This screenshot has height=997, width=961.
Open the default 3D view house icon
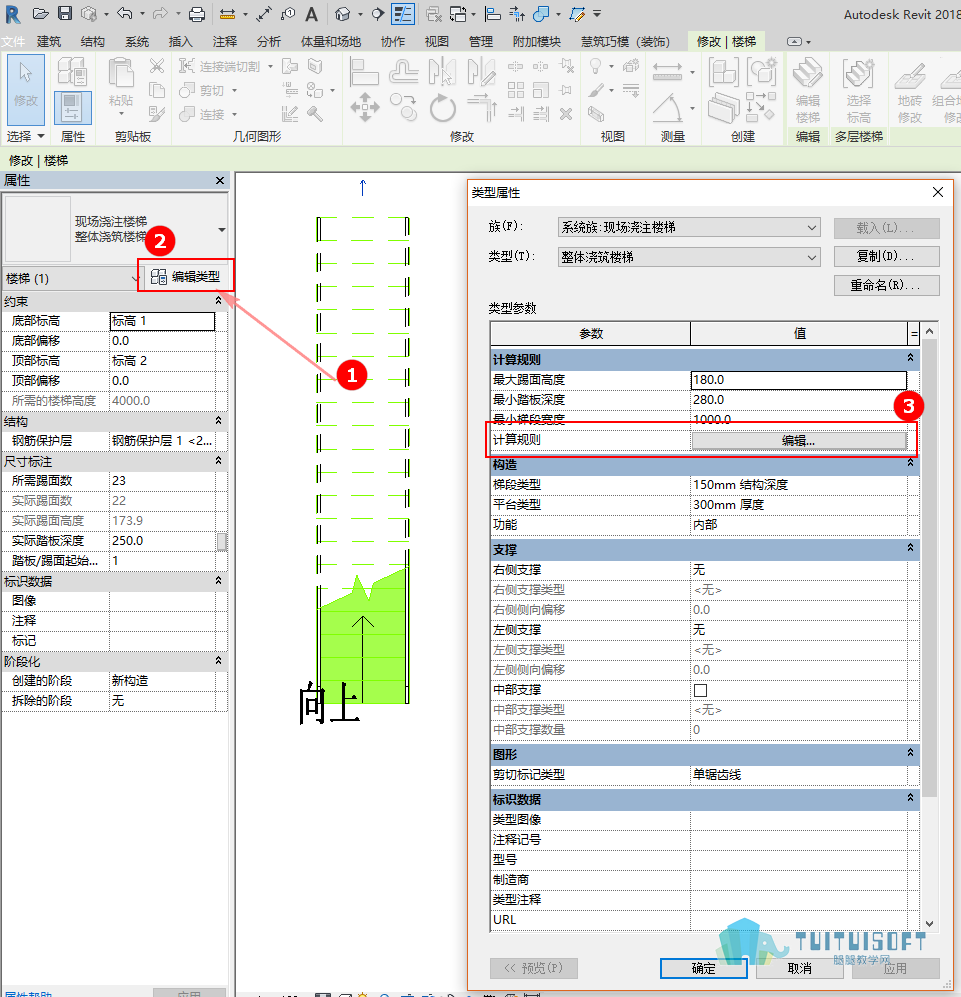pos(342,13)
